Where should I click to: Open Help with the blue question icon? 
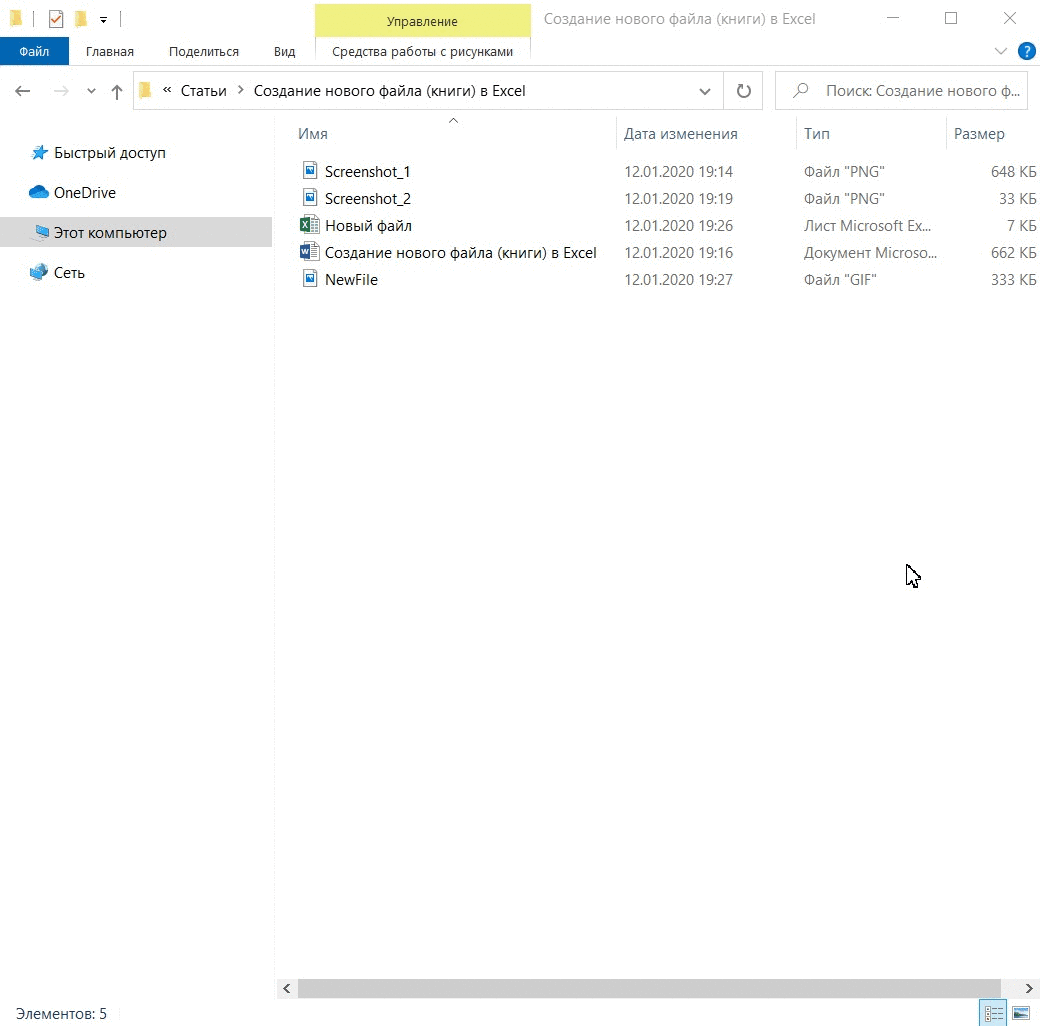pyautogui.click(x=1026, y=51)
